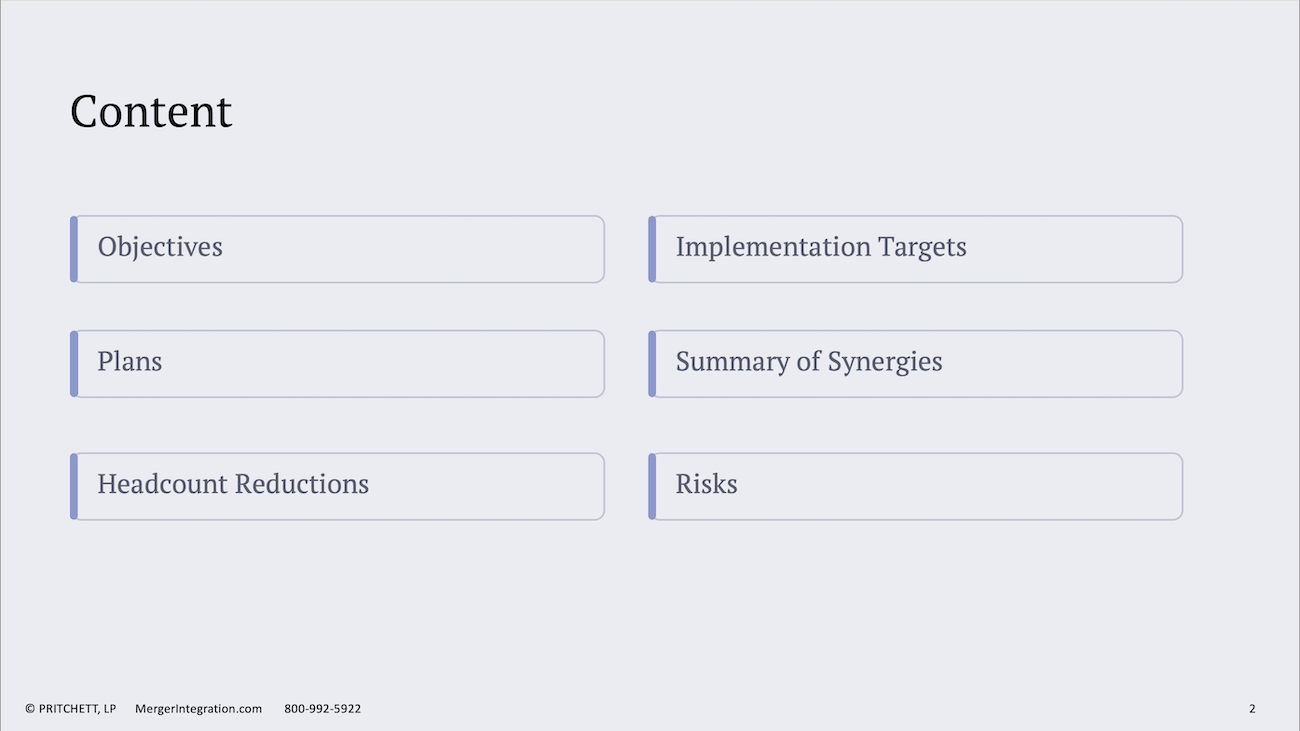This screenshot has width=1300, height=731.
Task: Open the MergerIntegration.com footer link
Action: [x=198, y=709]
